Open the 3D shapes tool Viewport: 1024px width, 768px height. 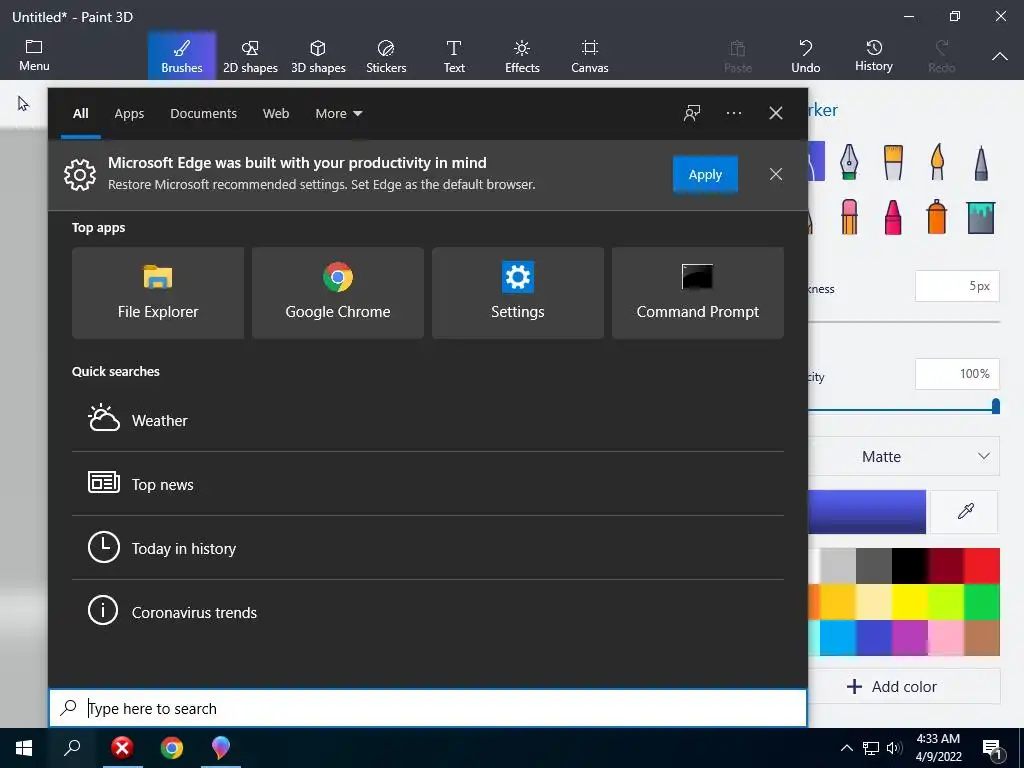click(318, 56)
